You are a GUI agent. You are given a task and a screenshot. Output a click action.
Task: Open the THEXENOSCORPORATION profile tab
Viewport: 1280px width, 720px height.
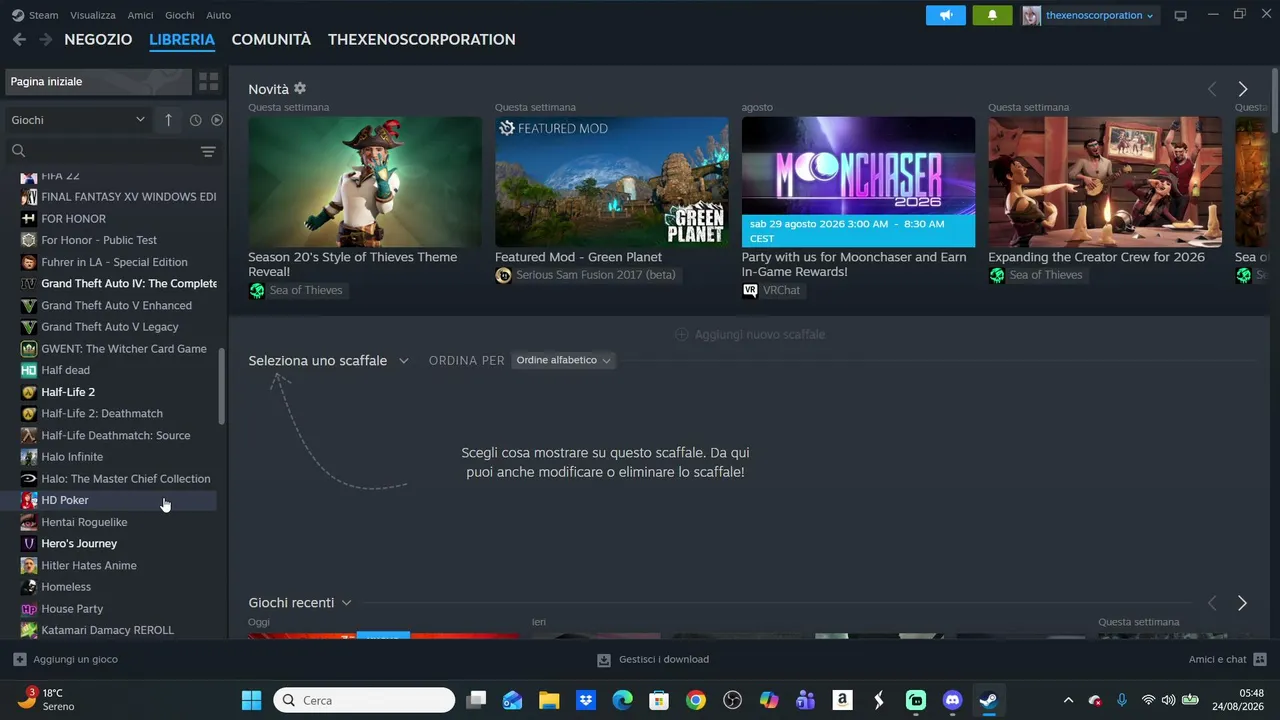(x=422, y=39)
